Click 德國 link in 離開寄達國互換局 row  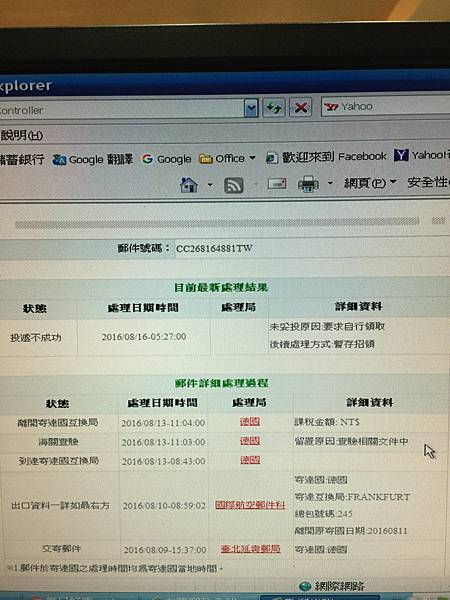[x=250, y=422]
